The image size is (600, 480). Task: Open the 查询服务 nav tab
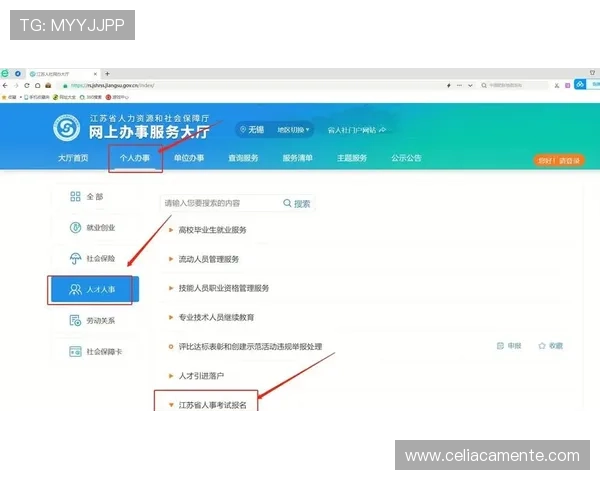243,158
